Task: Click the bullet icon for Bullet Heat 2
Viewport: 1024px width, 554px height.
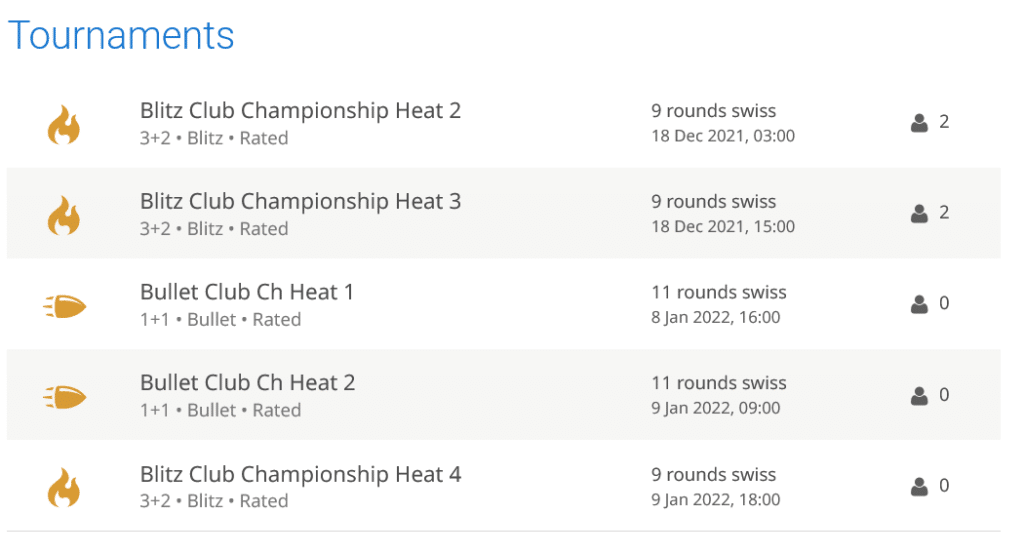Action: [x=65, y=397]
